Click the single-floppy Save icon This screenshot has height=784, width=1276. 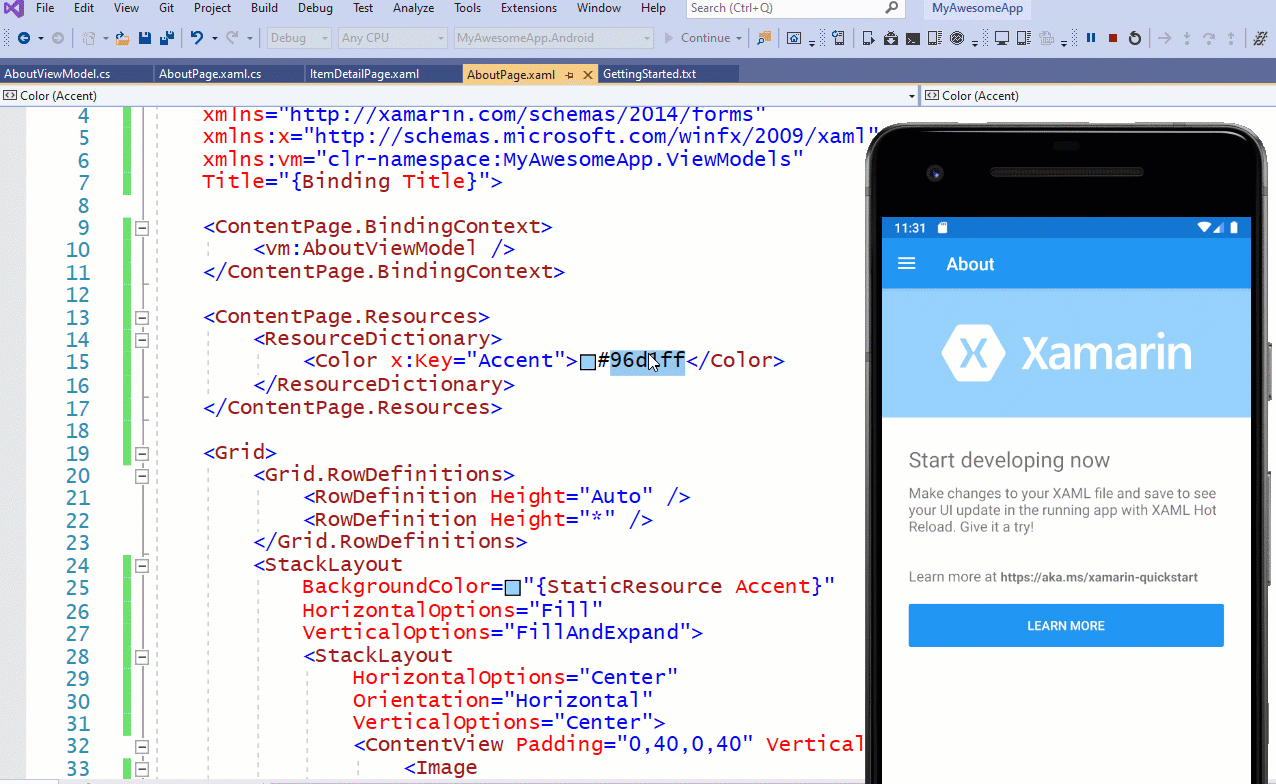pyautogui.click(x=145, y=38)
